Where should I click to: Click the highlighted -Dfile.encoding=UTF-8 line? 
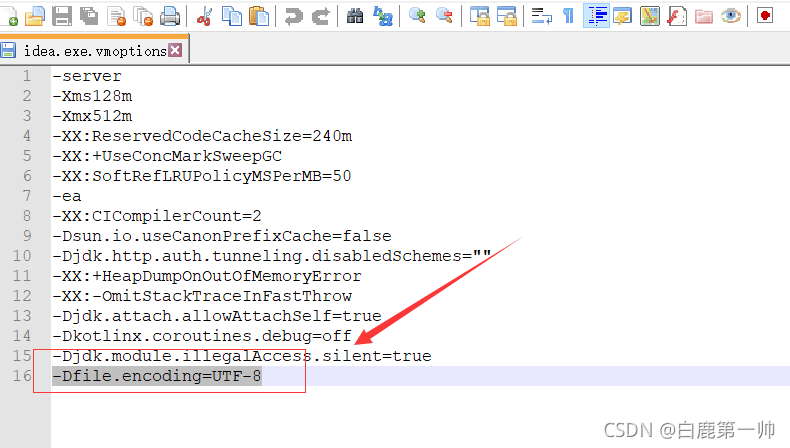[x=157, y=376]
